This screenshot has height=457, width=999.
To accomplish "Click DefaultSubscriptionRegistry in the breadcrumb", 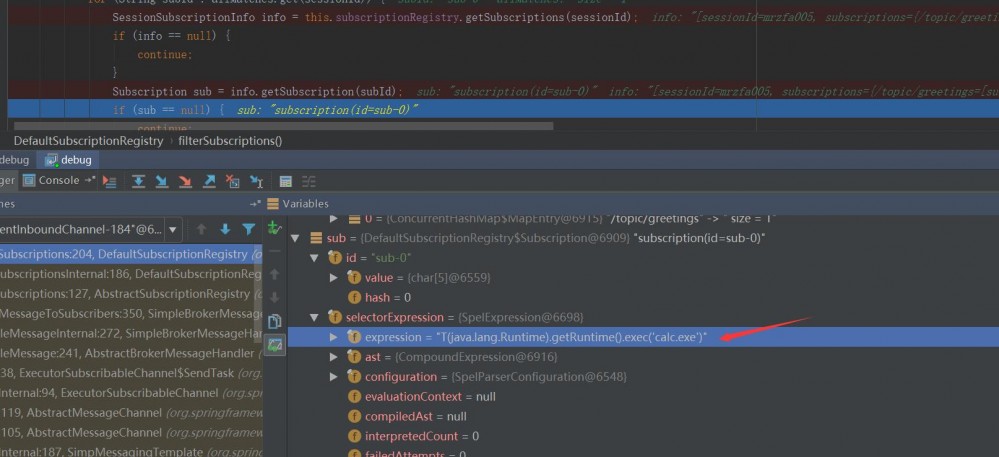I will point(89,141).
